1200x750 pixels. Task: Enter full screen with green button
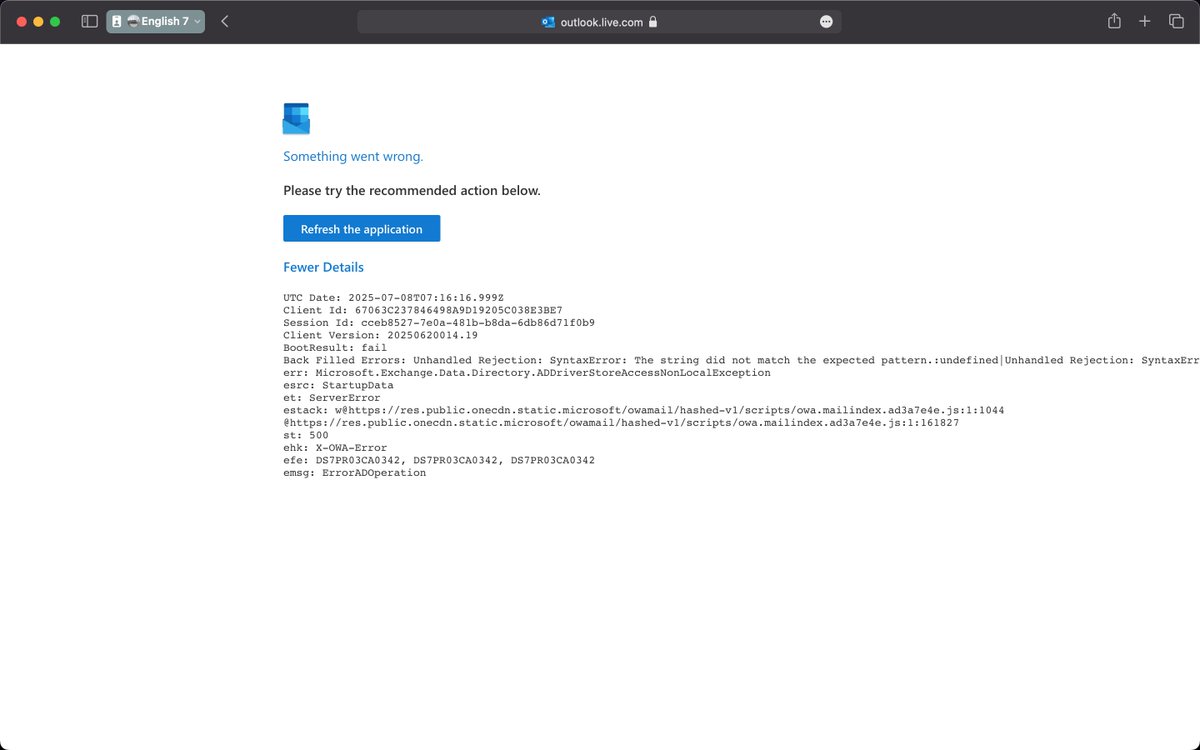[x=55, y=21]
